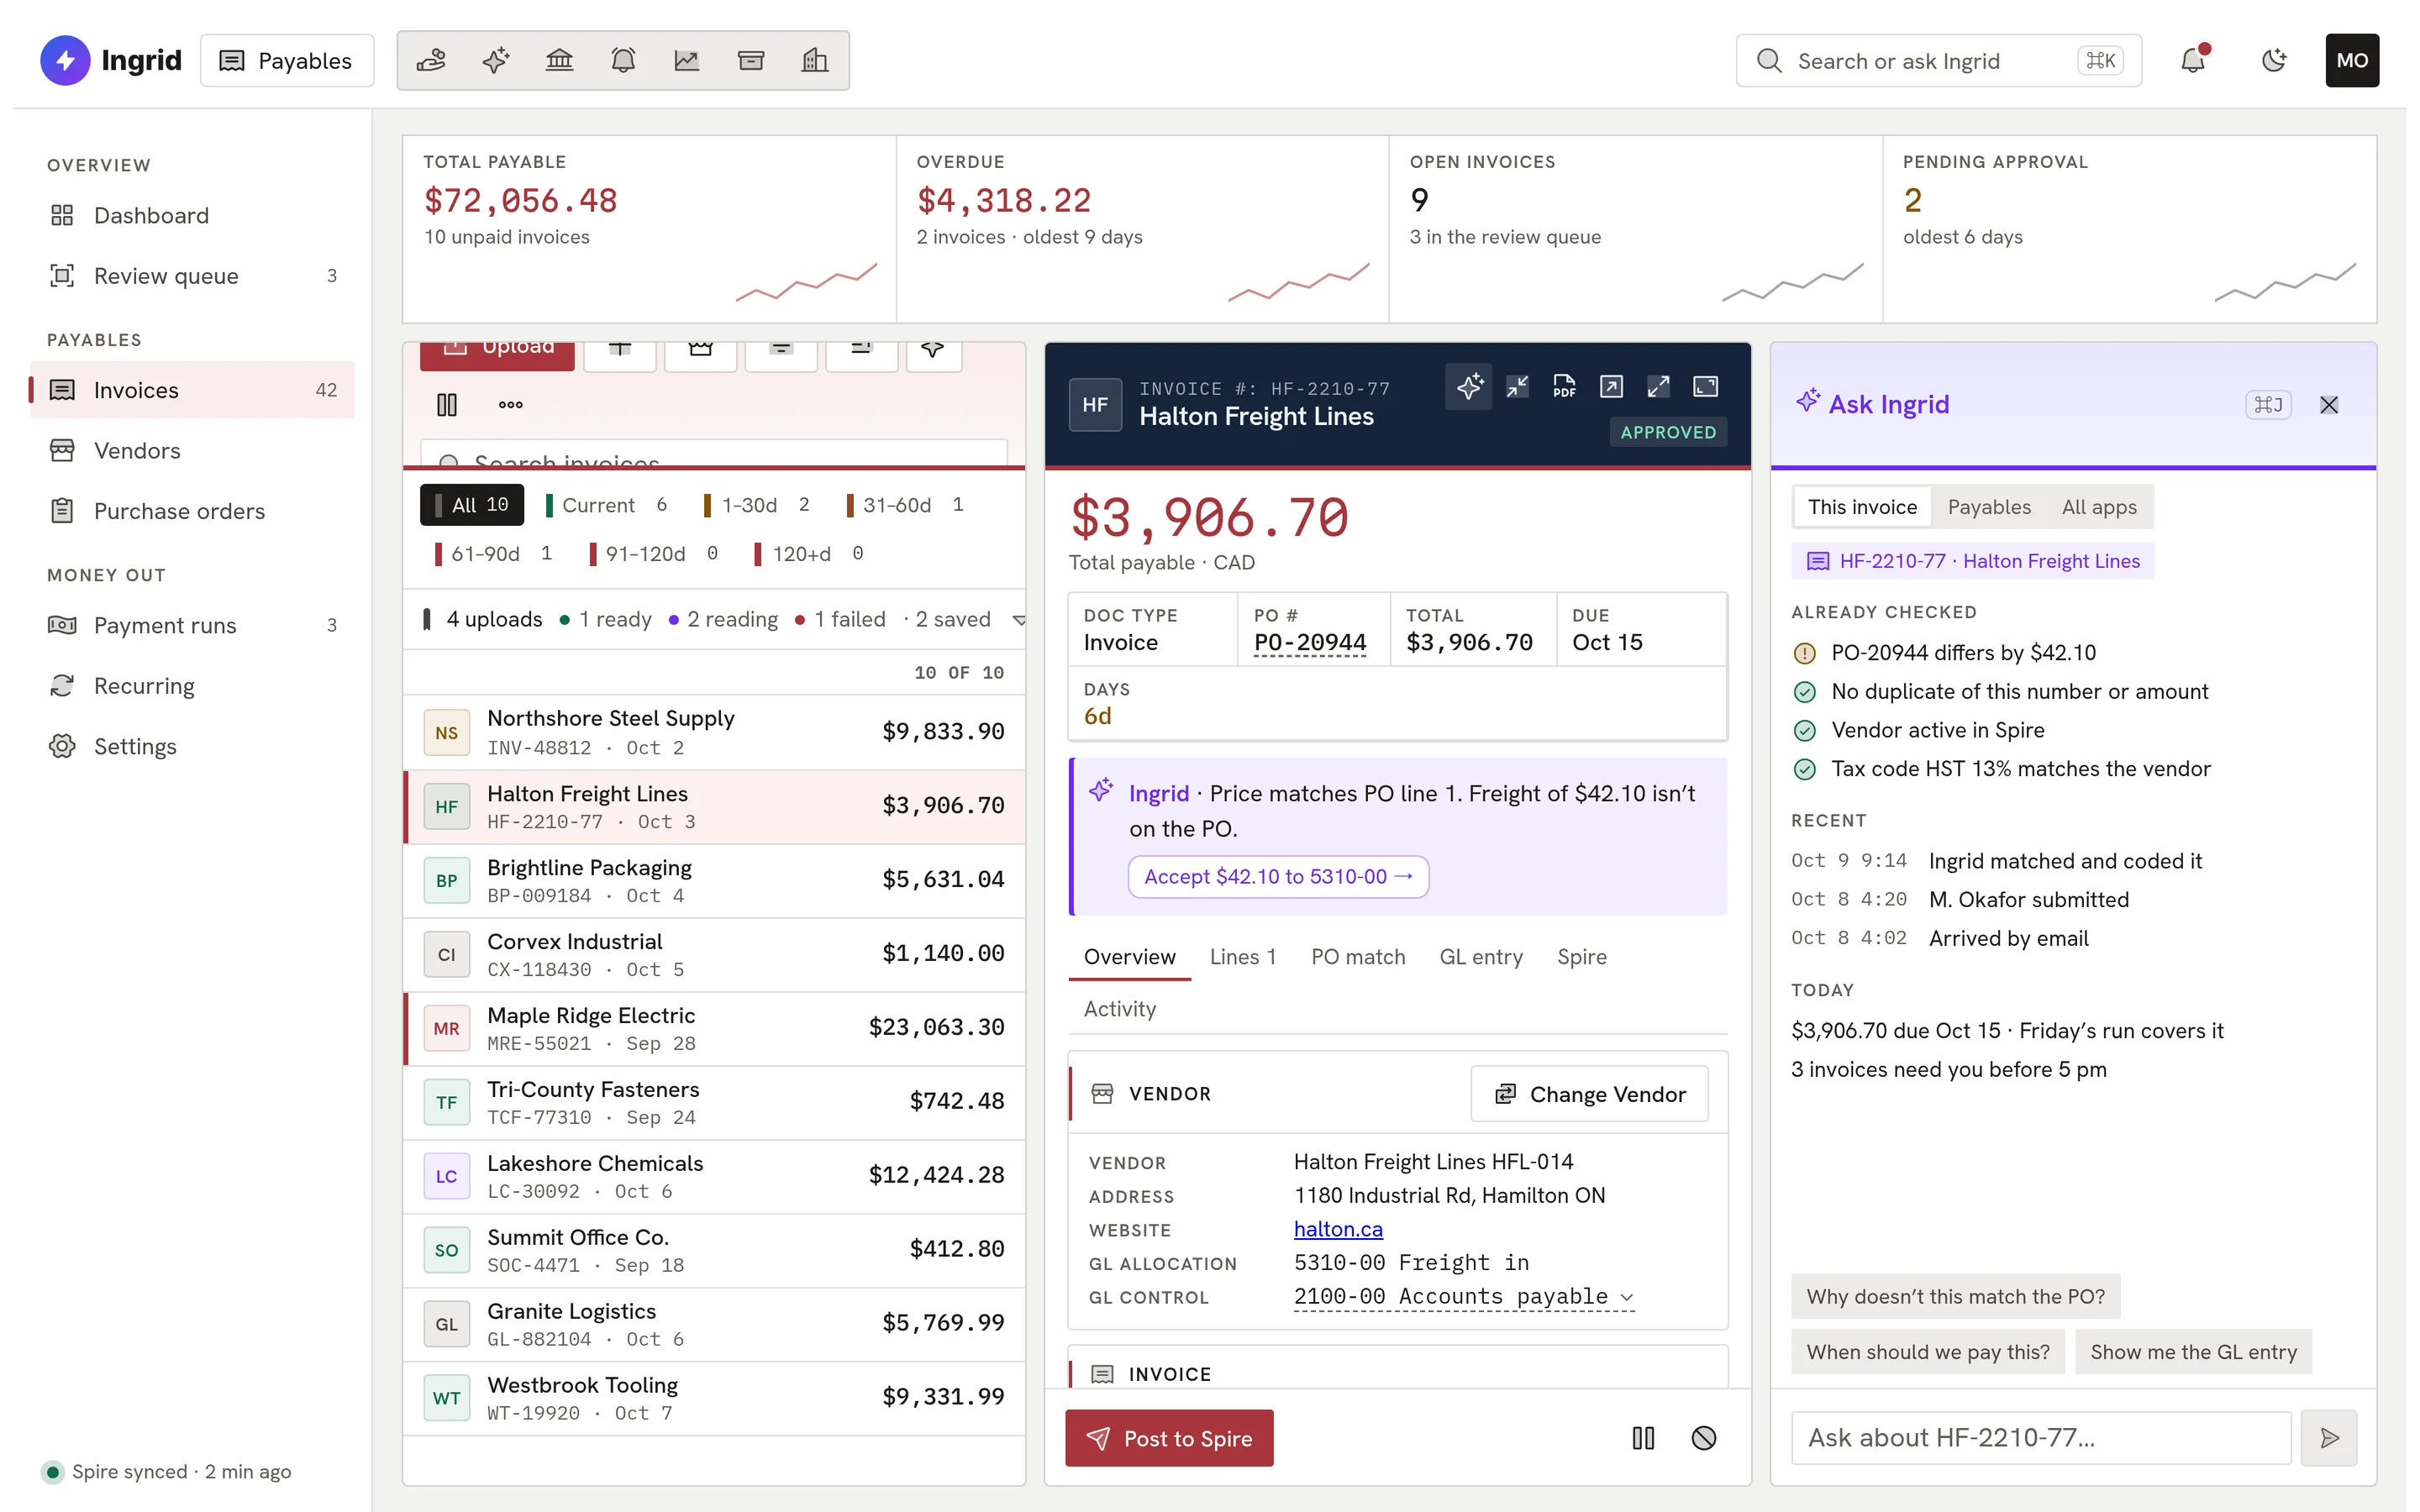Filter invoices by Current 6
The height and width of the screenshot is (1512, 2420).
pyautogui.click(x=606, y=505)
